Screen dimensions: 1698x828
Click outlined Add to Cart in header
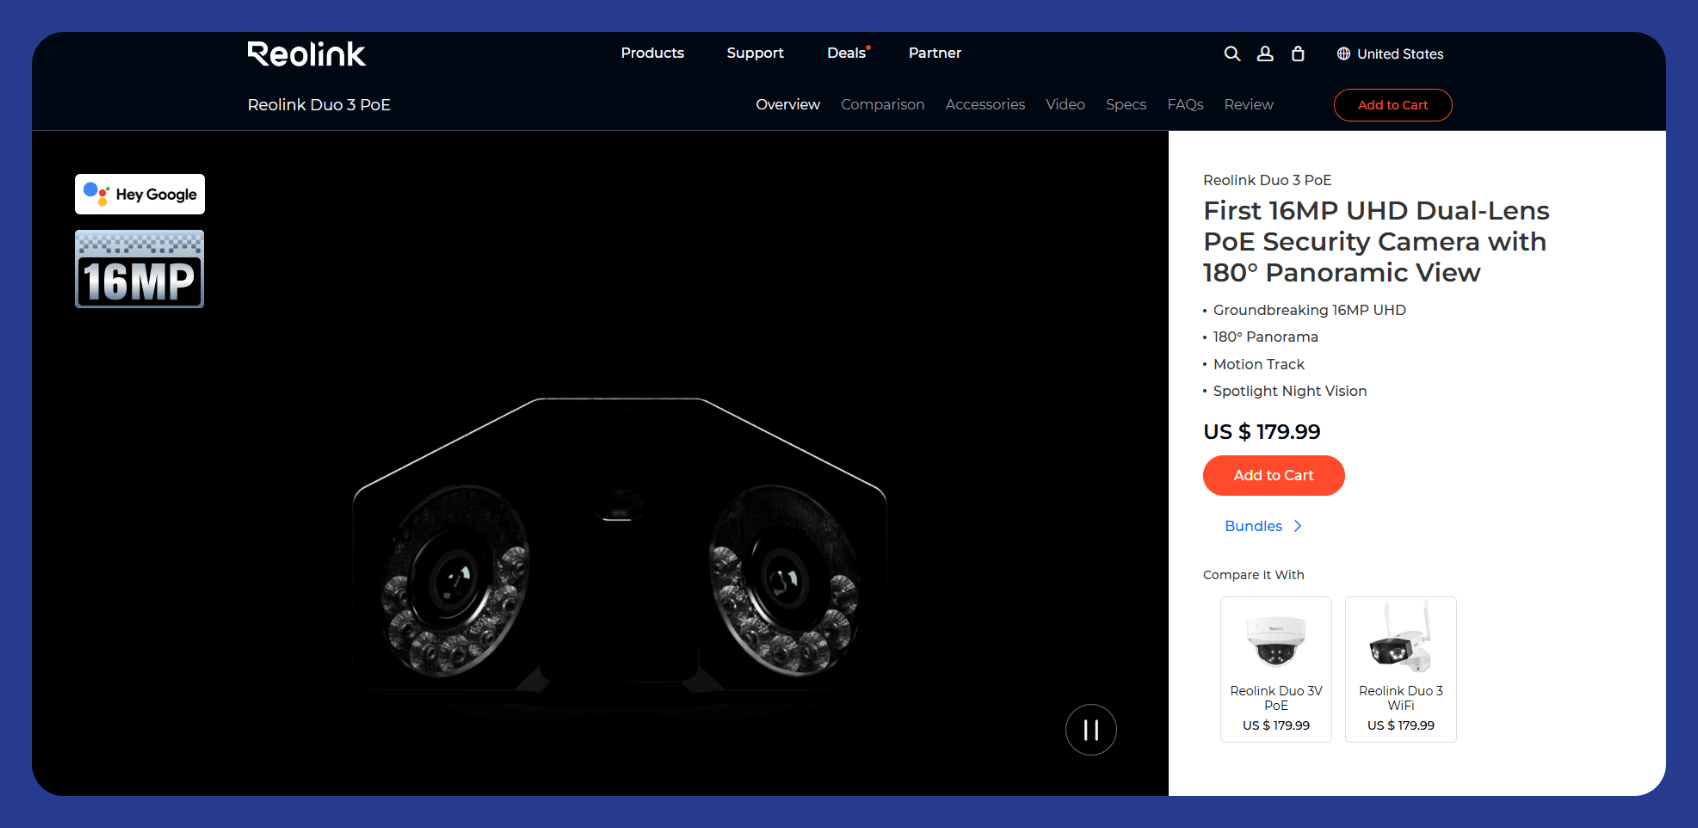pos(1393,105)
